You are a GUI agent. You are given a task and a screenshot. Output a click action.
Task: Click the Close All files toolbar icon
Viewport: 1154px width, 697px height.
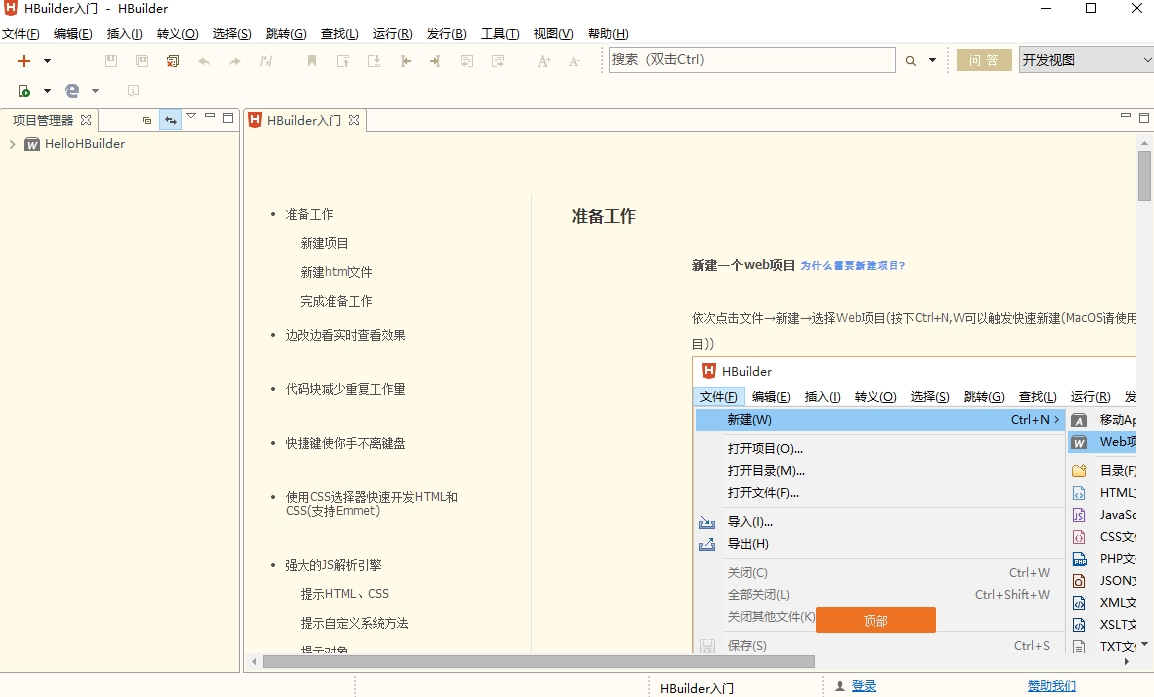[x=173, y=61]
